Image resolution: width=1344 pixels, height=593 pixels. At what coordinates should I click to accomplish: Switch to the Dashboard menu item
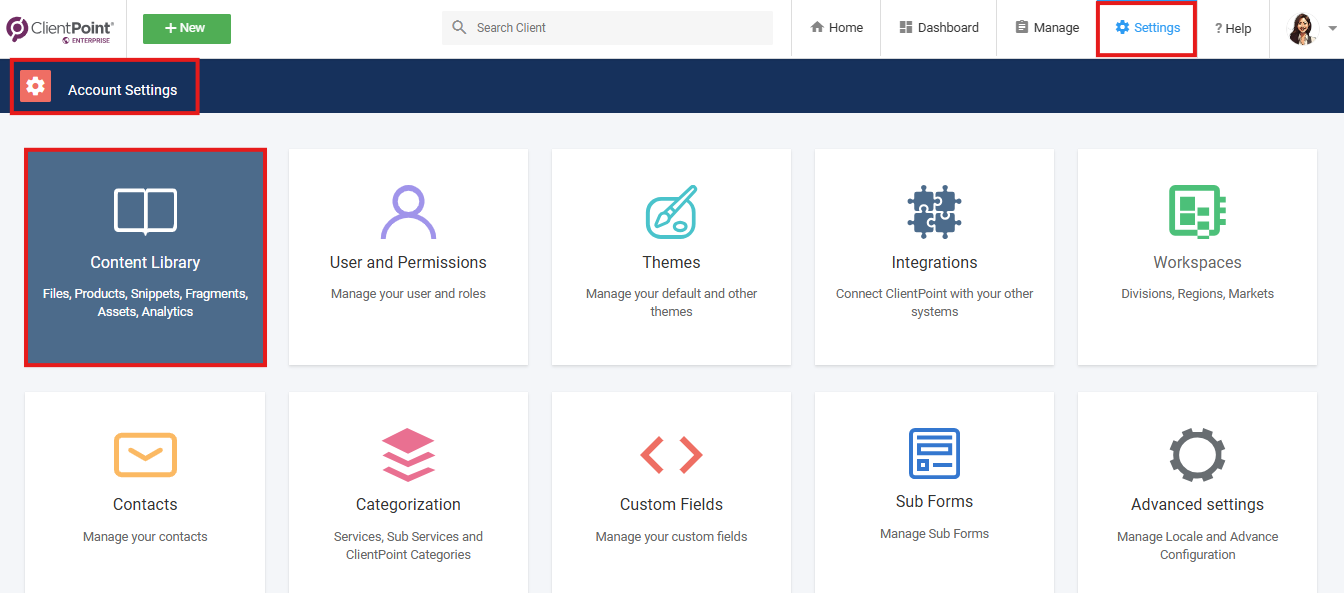tap(939, 28)
